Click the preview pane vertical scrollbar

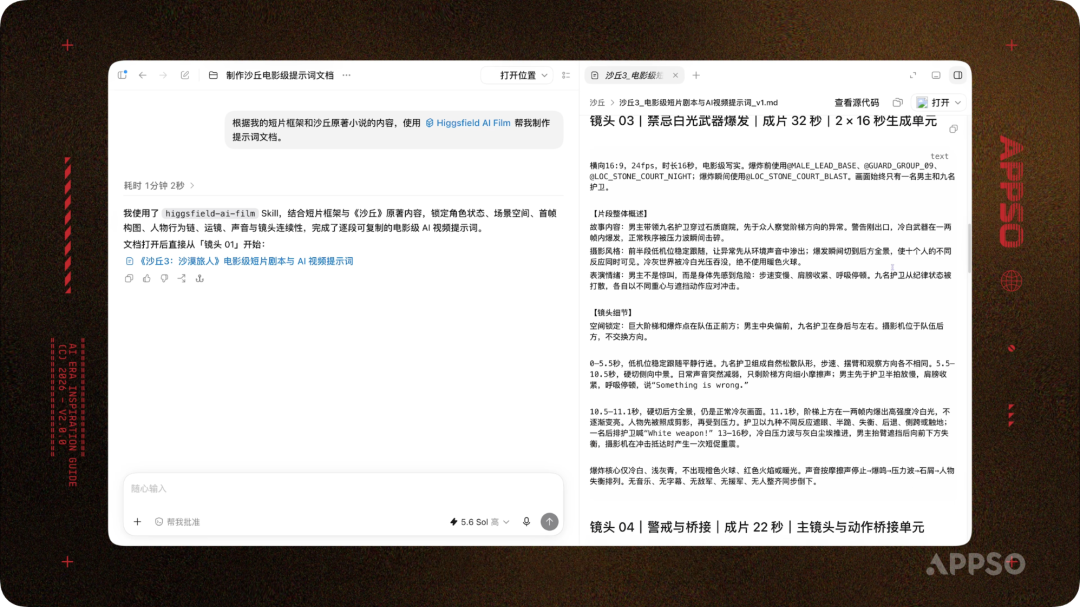pyautogui.click(x=968, y=248)
